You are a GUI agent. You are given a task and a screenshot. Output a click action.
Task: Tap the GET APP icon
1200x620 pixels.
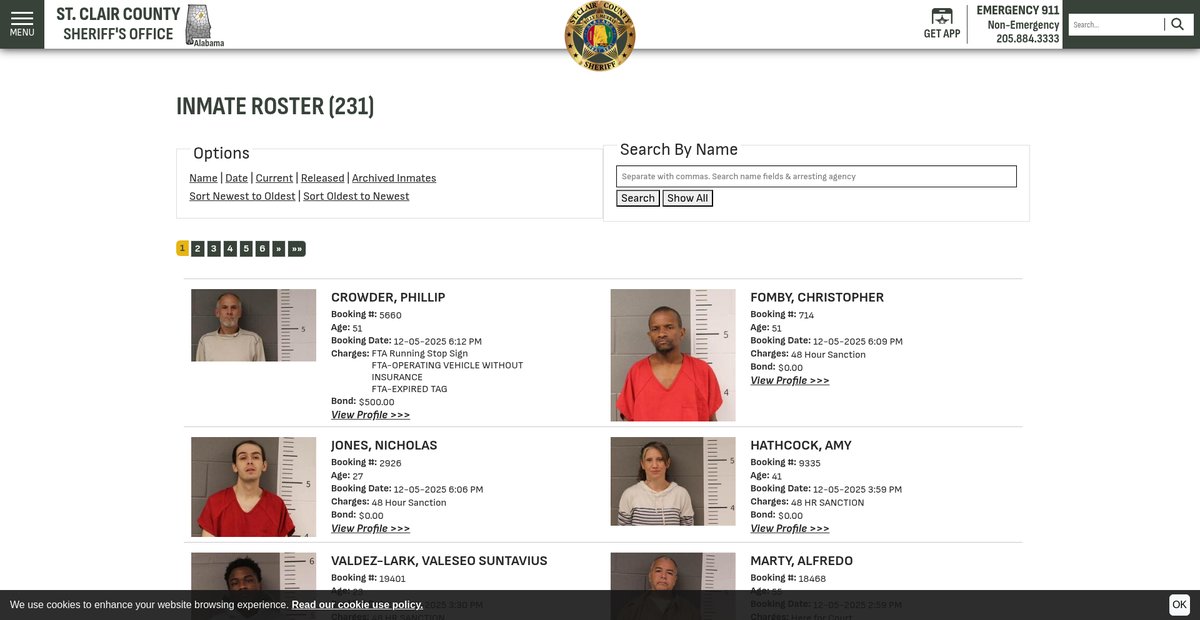942,24
